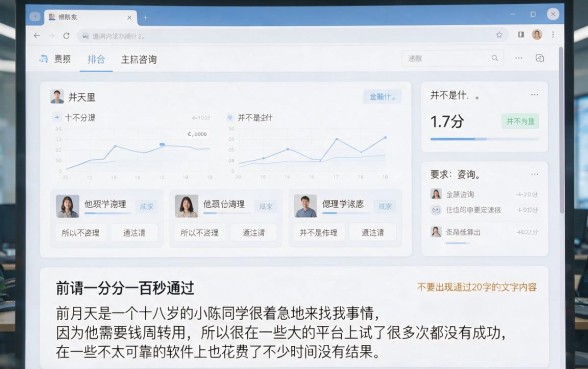Click the 1.7分 score value
Image resolution: width=588 pixels, height=369 pixels.
pos(447,122)
